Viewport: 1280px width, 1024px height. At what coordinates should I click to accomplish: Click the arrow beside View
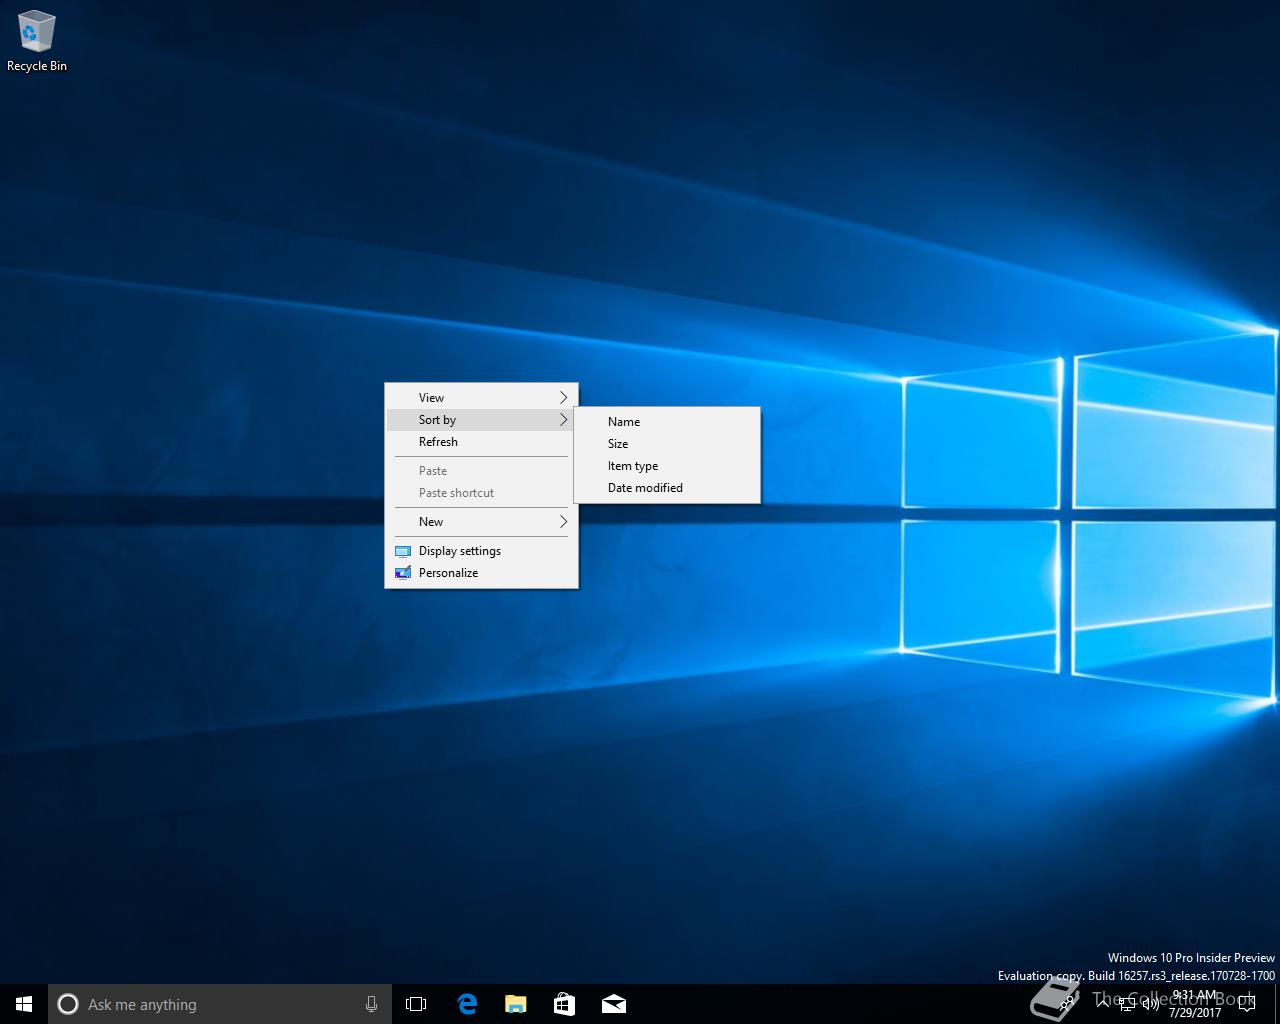563,398
